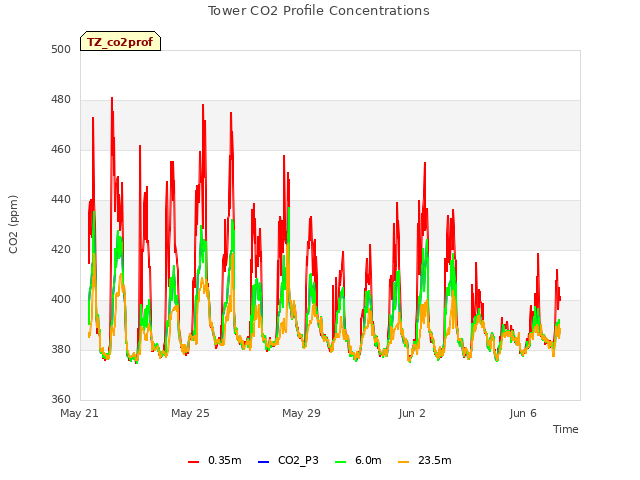
Task: Click the 360 y-axis tick label
Action: coord(61,399)
